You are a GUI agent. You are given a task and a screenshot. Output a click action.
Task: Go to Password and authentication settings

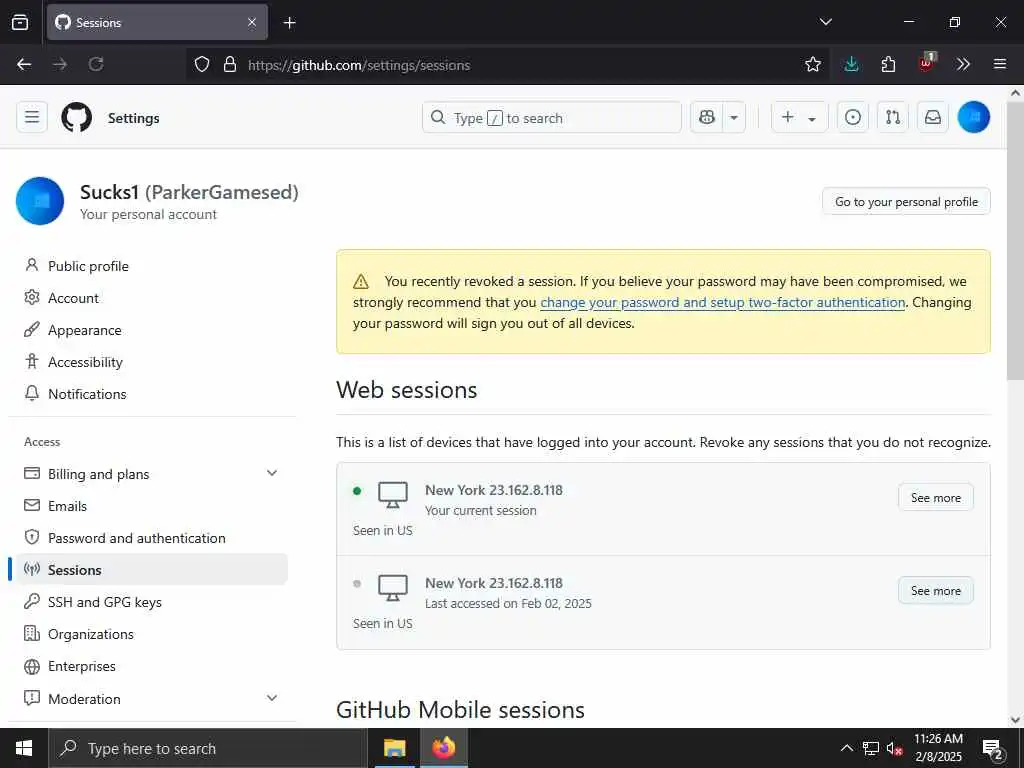pyautogui.click(x=137, y=538)
